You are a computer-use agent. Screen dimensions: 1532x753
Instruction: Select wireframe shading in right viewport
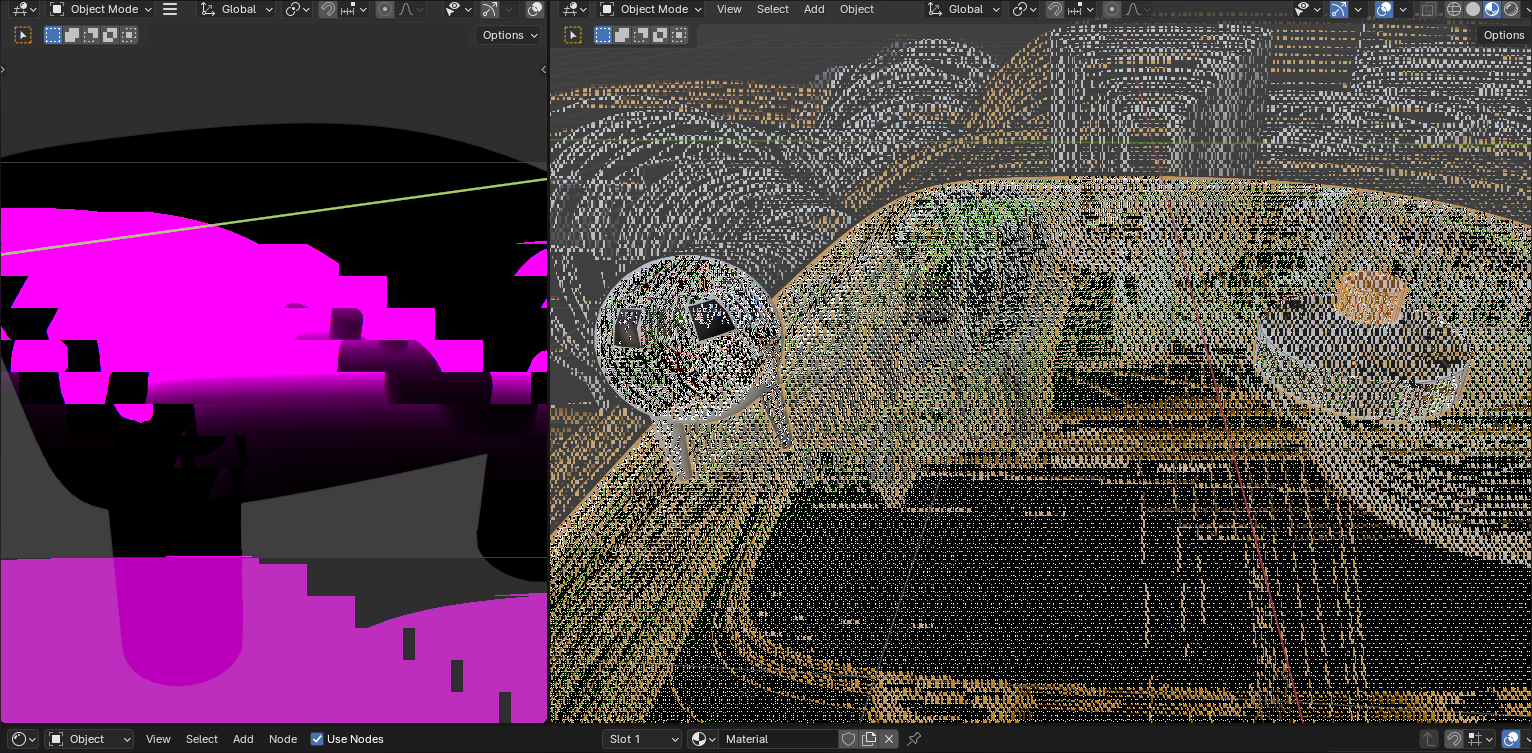(x=1455, y=9)
